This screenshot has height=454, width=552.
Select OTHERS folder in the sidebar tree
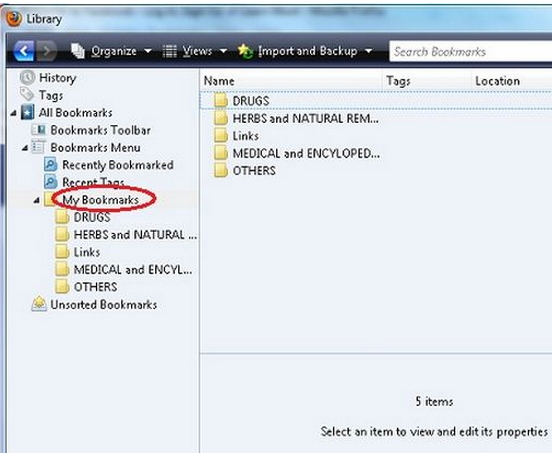pos(95,287)
